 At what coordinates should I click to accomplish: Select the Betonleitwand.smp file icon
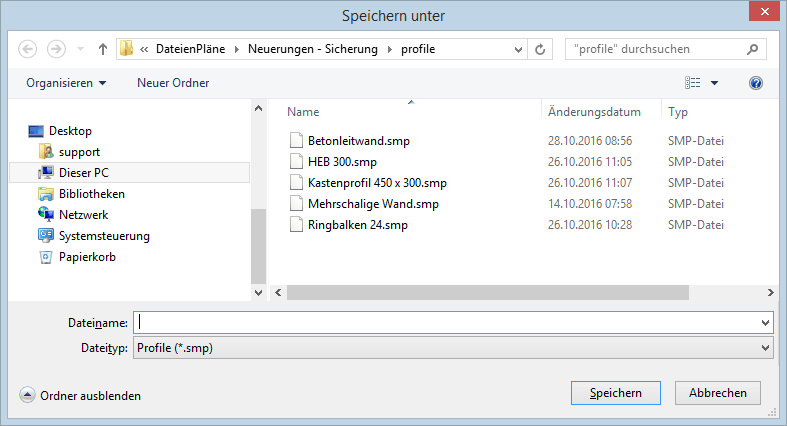point(296,140)
